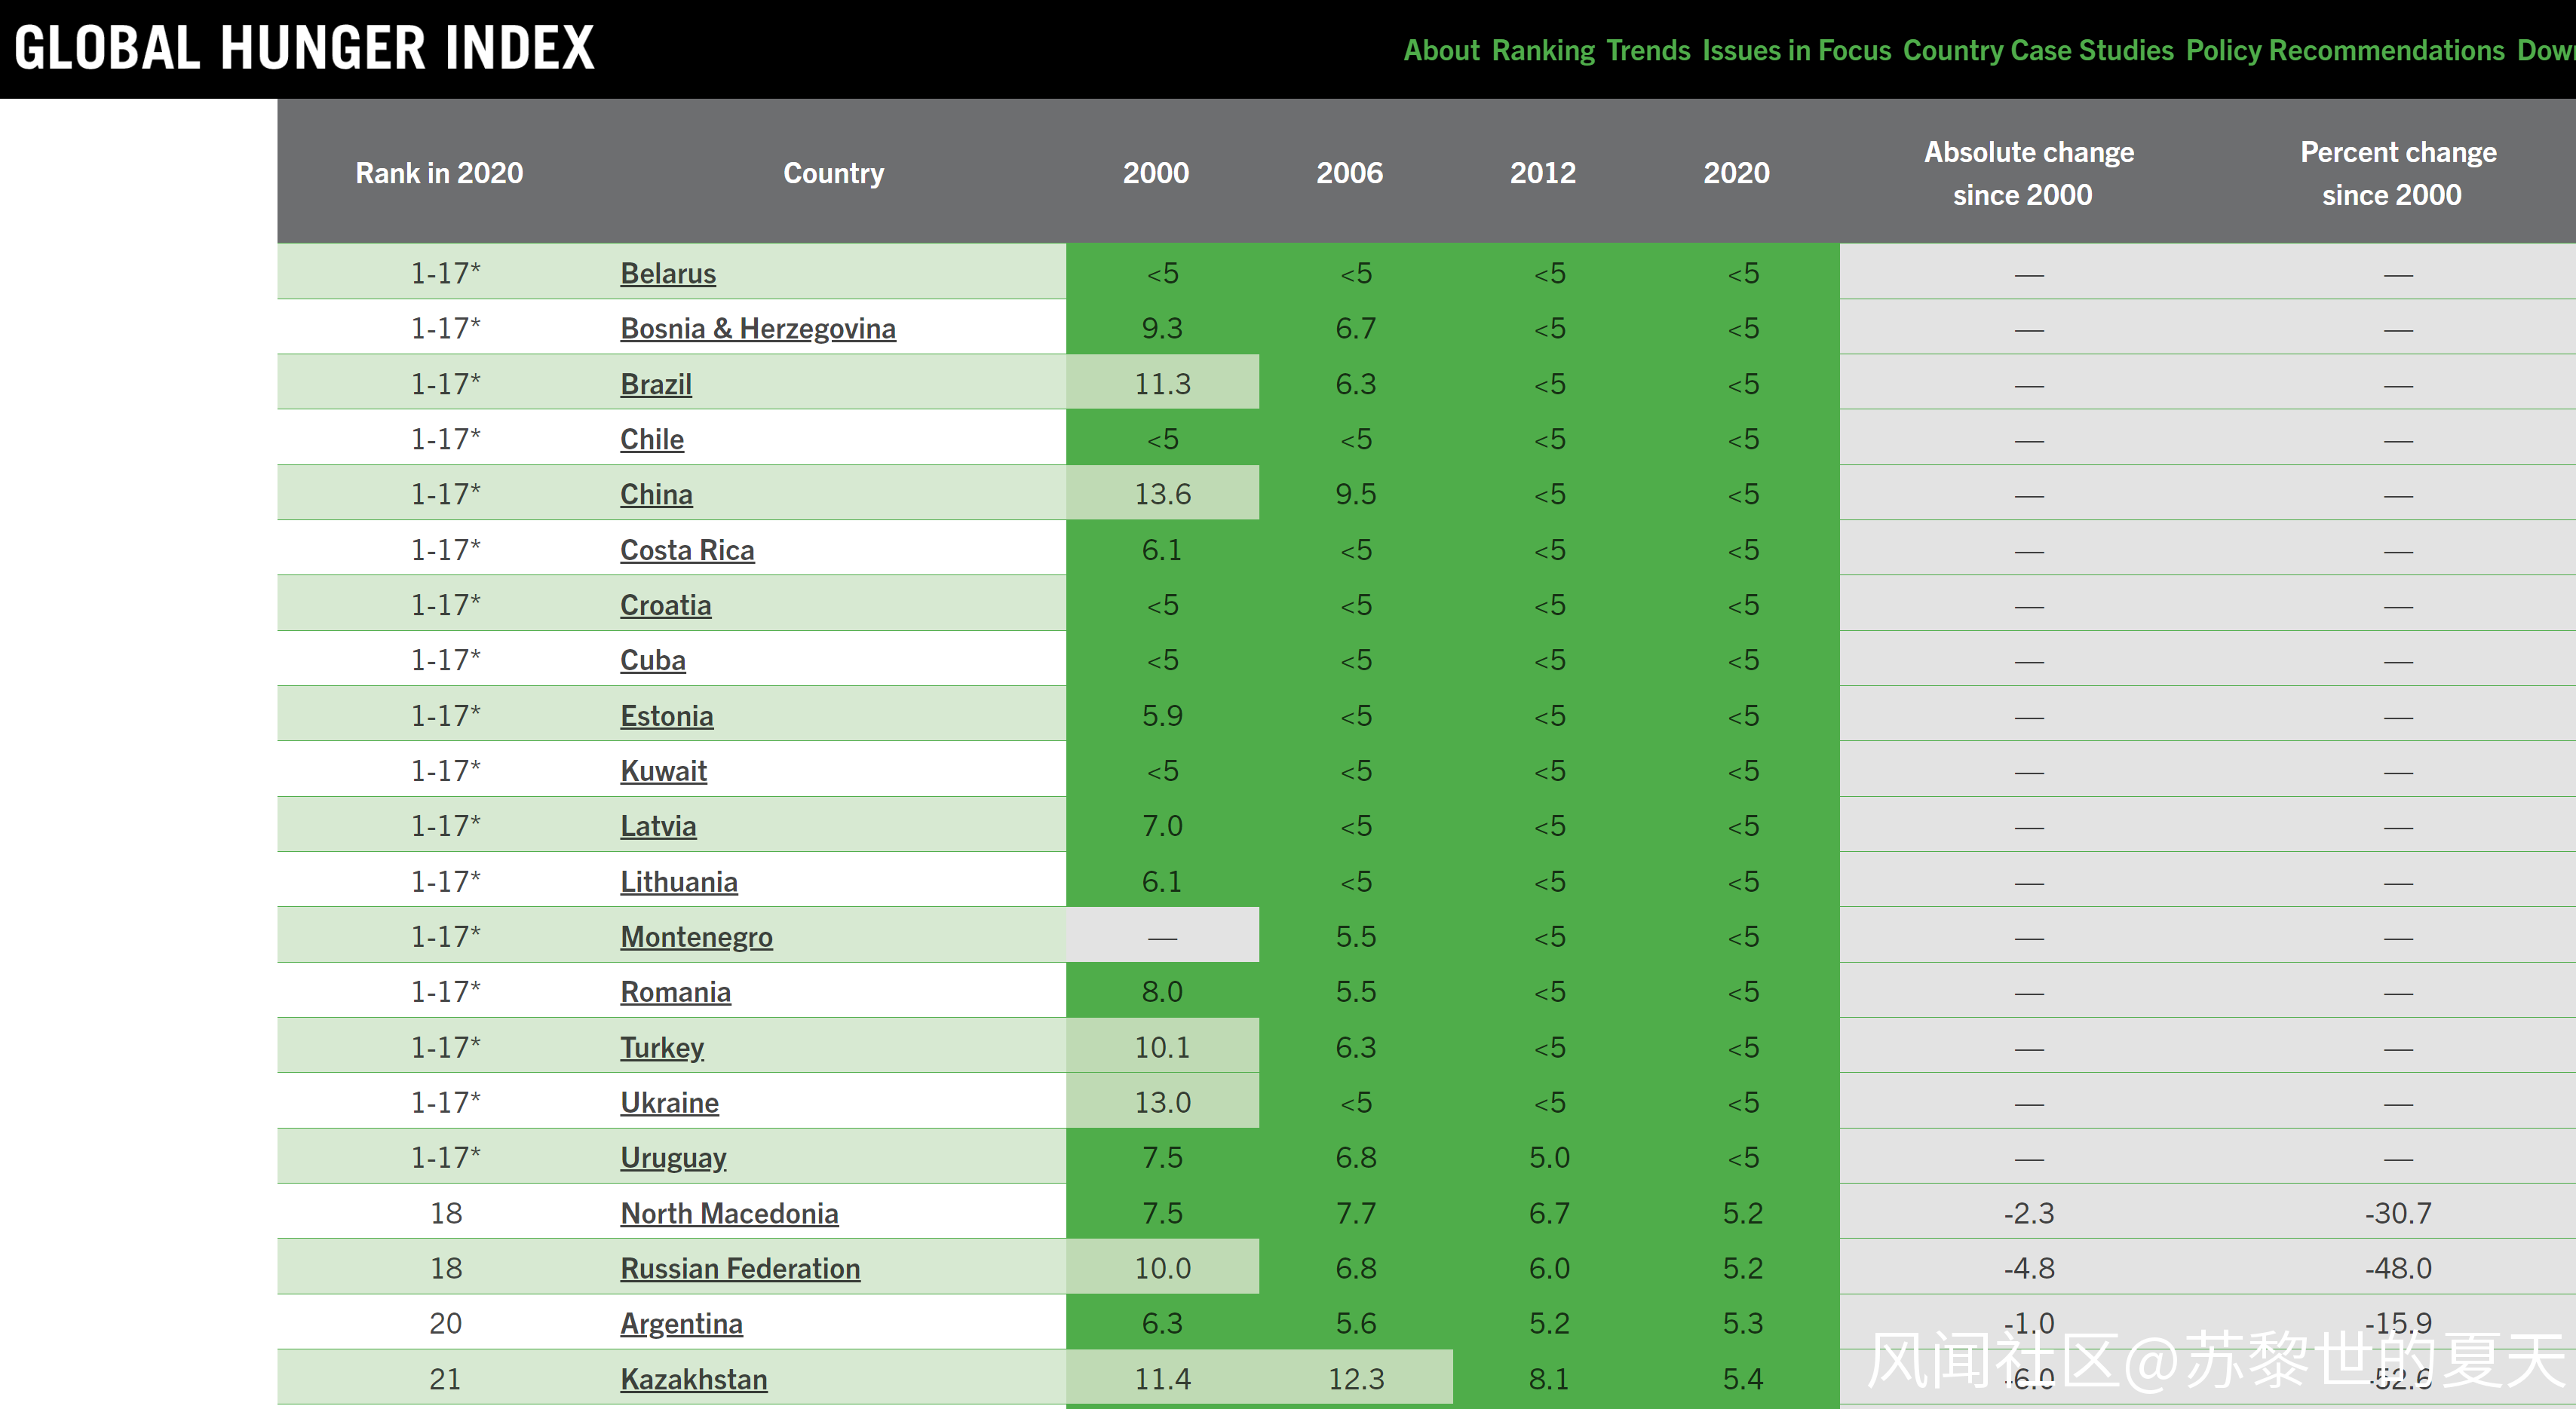Follow the China country link
This screenshot has height=1409, width=2576.
point(656,494)
